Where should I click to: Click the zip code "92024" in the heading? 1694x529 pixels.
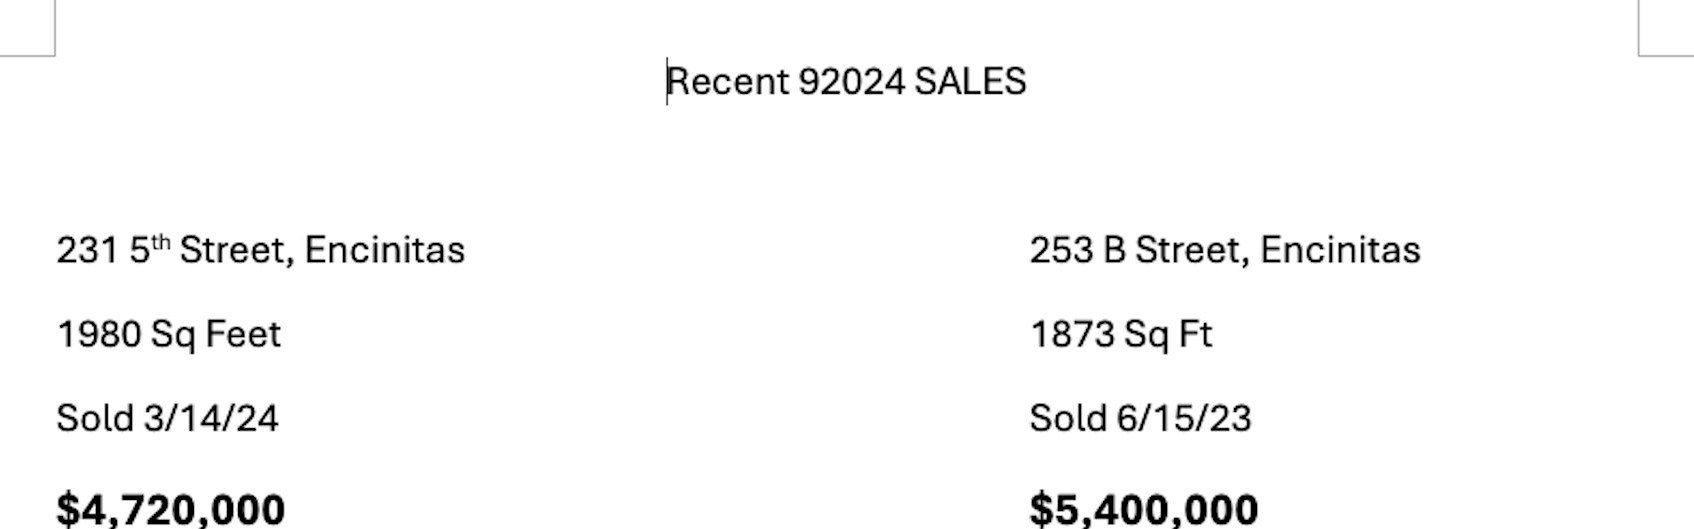tap(852, 81)
